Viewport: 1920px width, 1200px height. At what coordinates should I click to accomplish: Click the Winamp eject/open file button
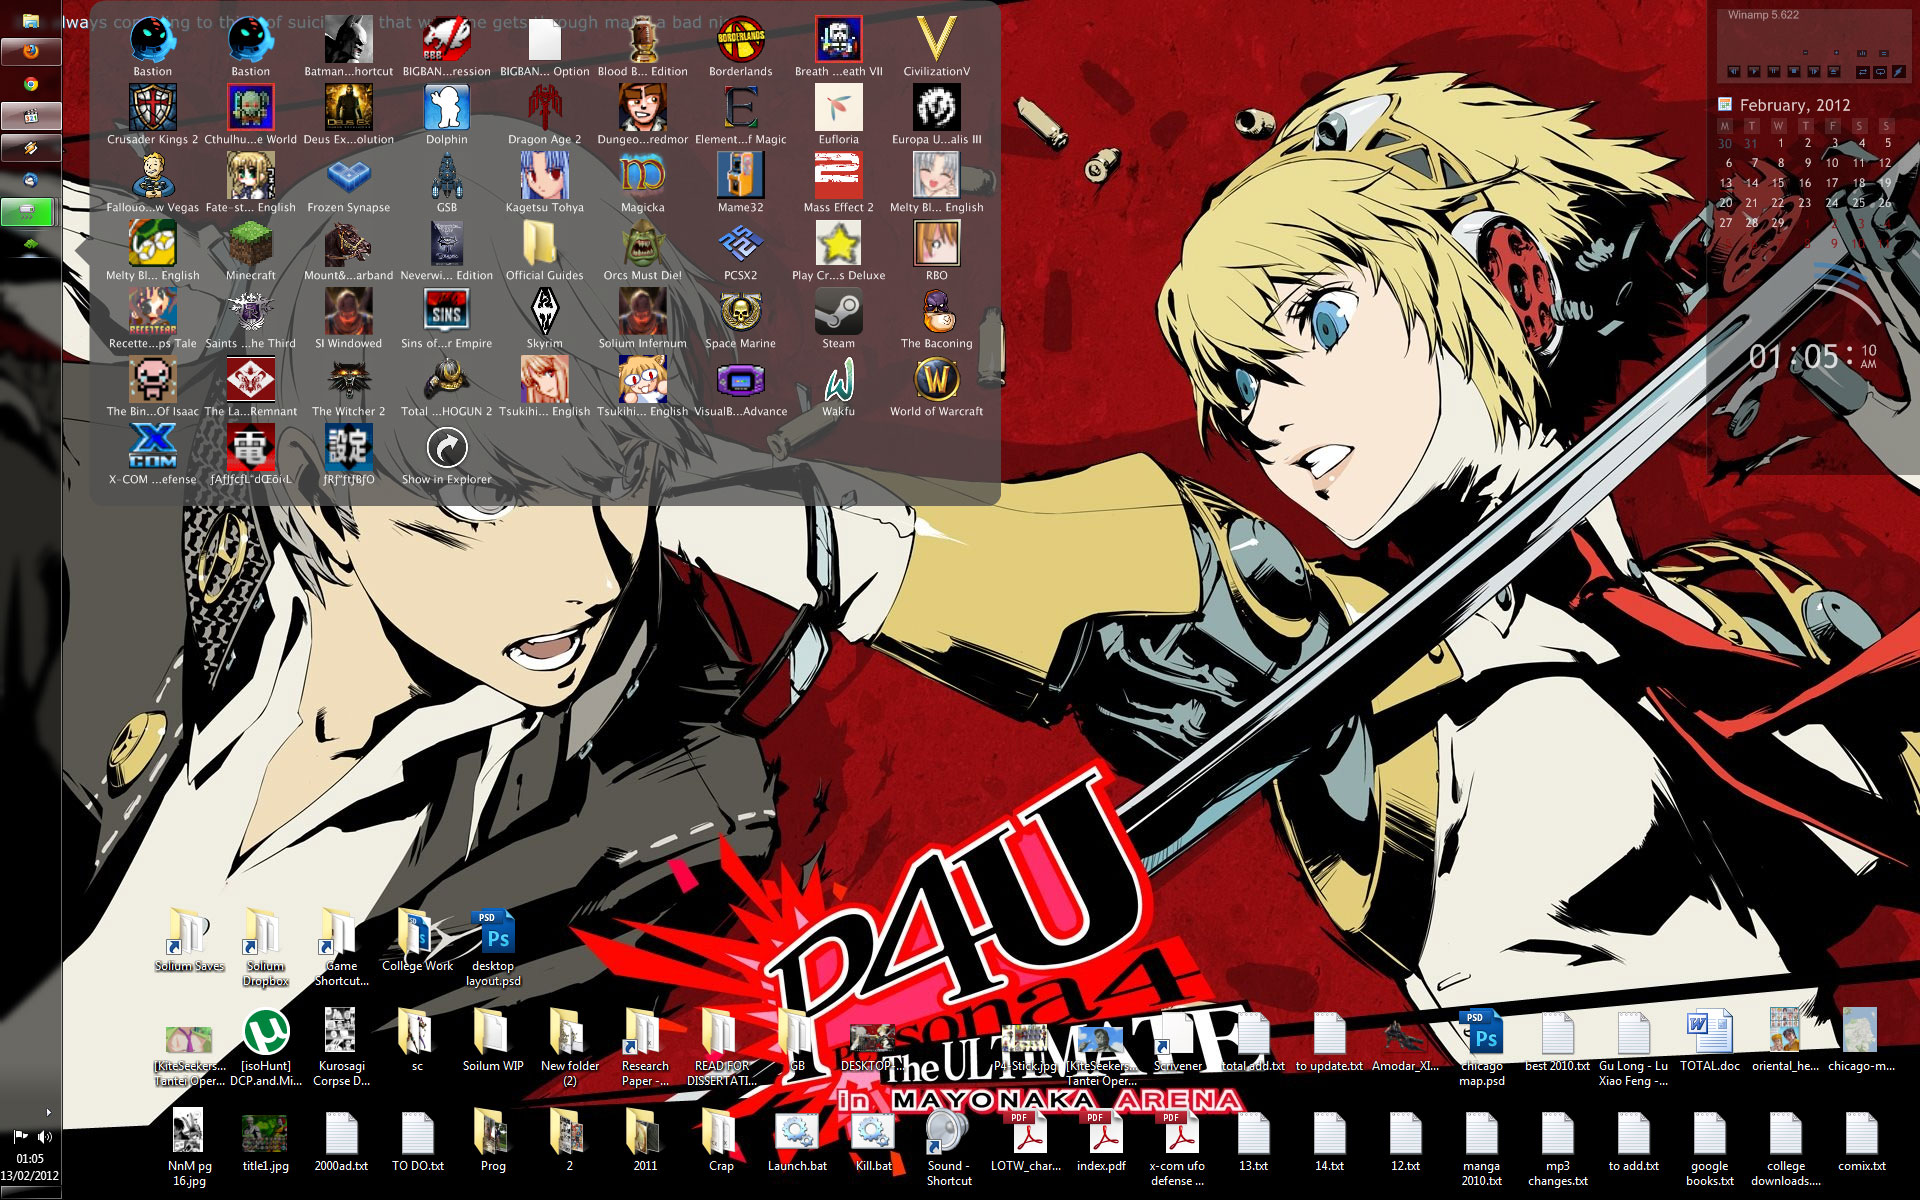tap(1834, 71)
